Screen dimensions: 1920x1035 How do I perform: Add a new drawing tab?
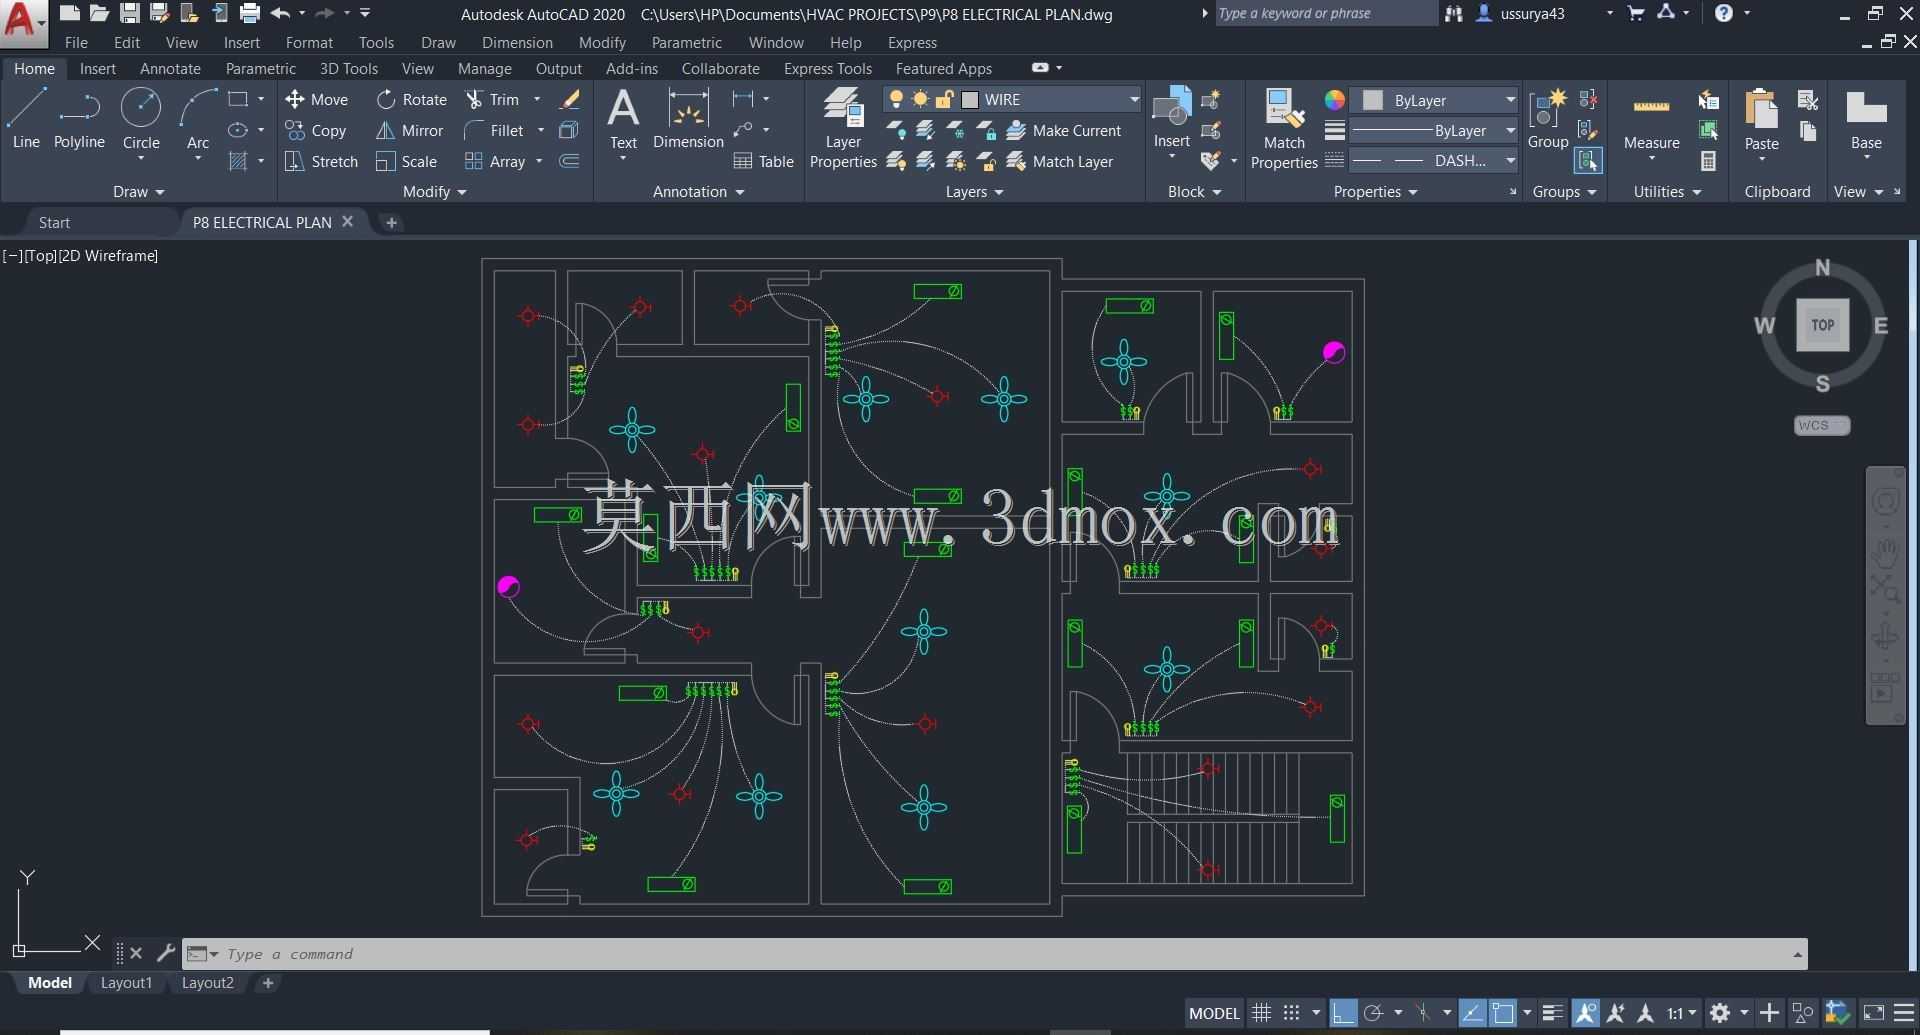click(x=391, y=222)
